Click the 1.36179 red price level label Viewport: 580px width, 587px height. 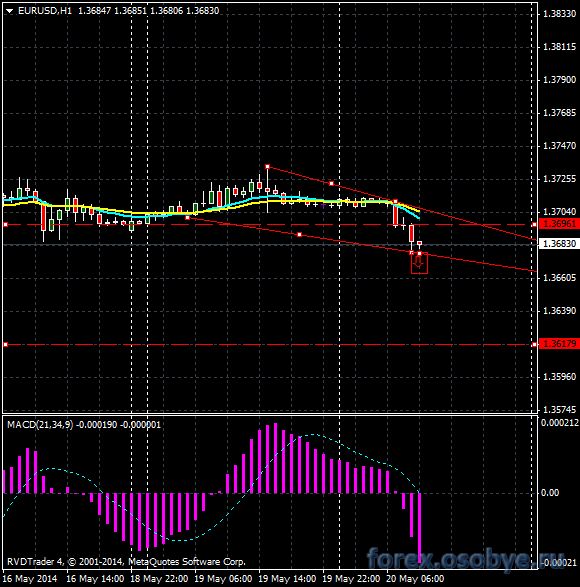click(x=559, y=344)
